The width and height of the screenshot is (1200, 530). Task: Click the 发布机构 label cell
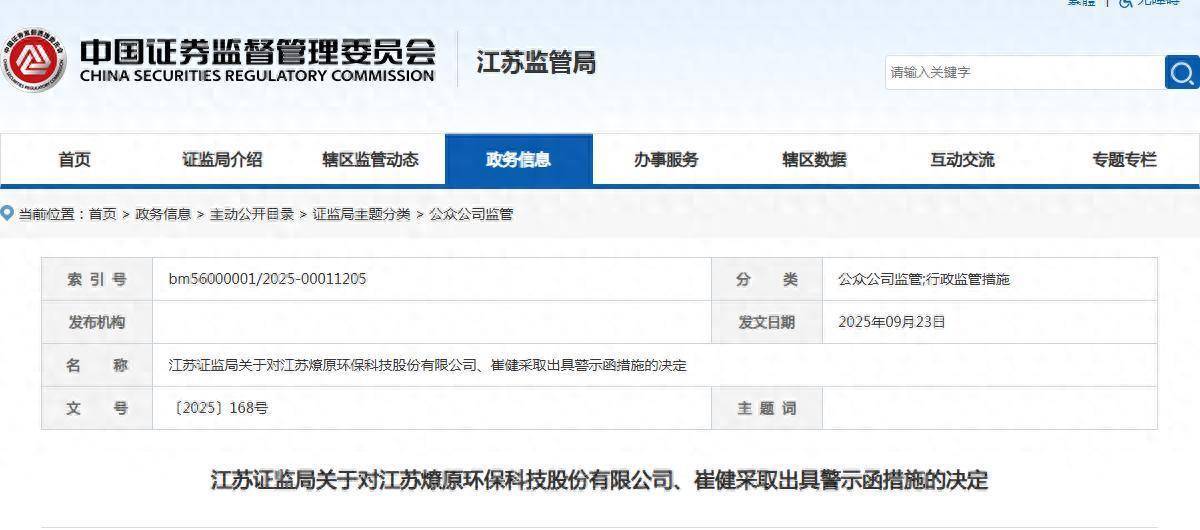point(97,322)
